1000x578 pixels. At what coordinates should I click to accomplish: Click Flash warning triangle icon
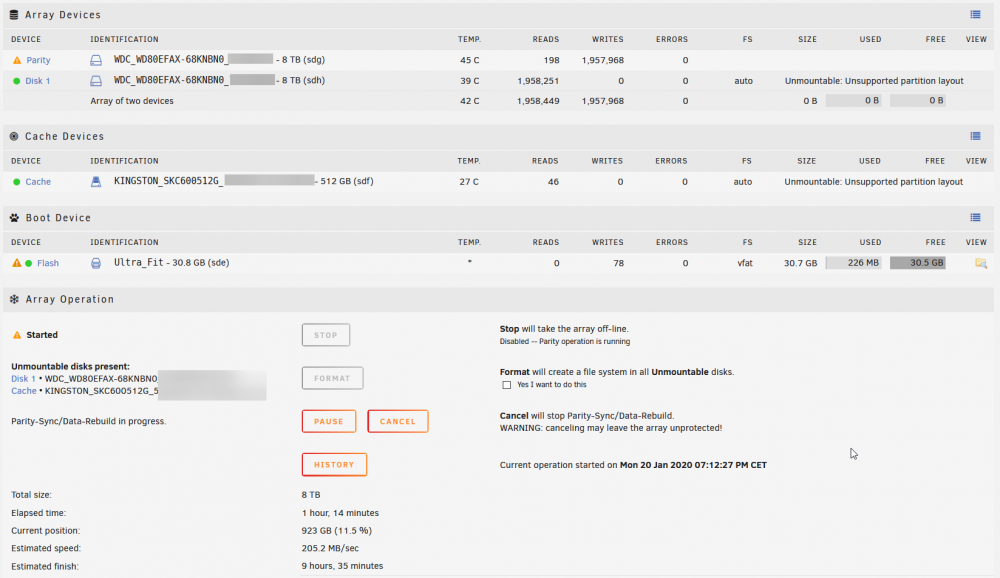pos(17,263)
